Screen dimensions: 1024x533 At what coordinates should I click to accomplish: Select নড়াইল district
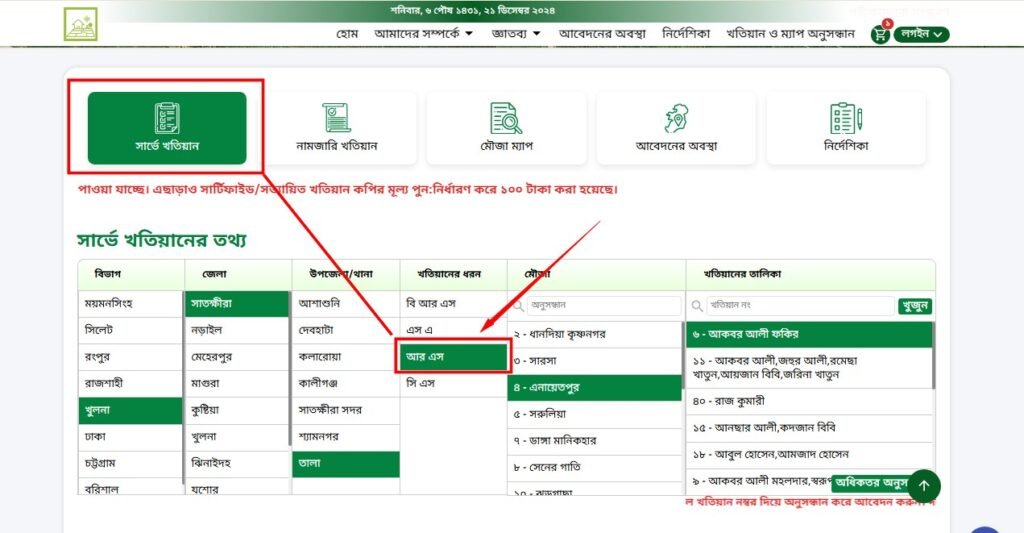click(x=237, y=331)
